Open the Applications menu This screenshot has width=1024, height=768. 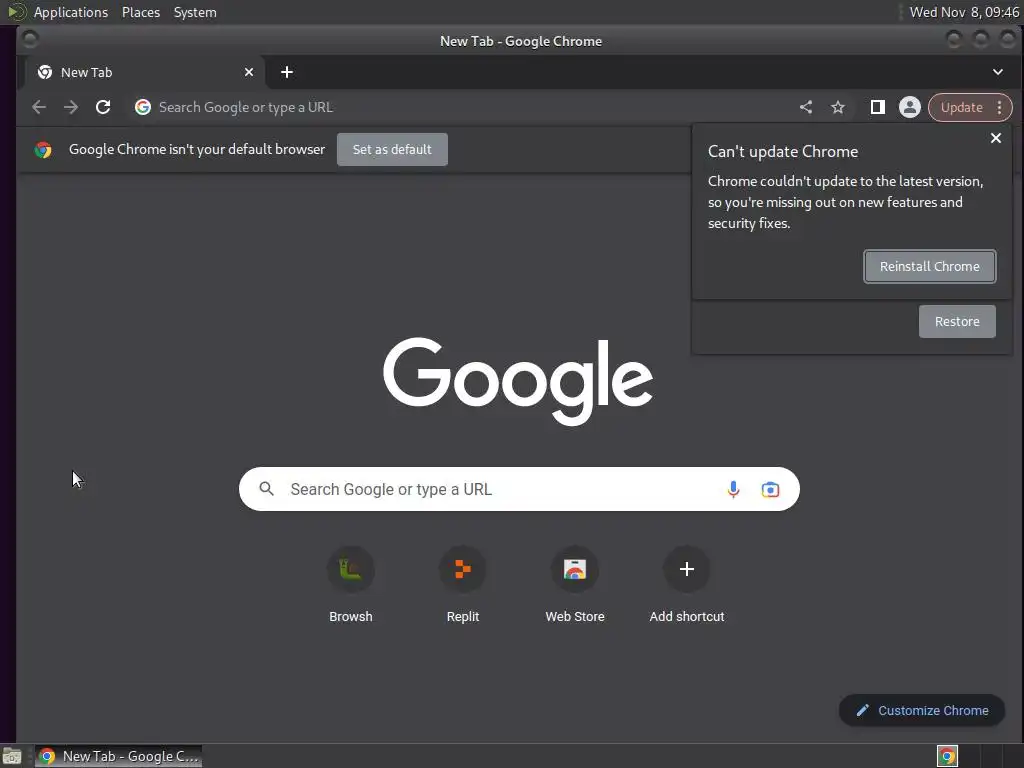pos(71,12)
